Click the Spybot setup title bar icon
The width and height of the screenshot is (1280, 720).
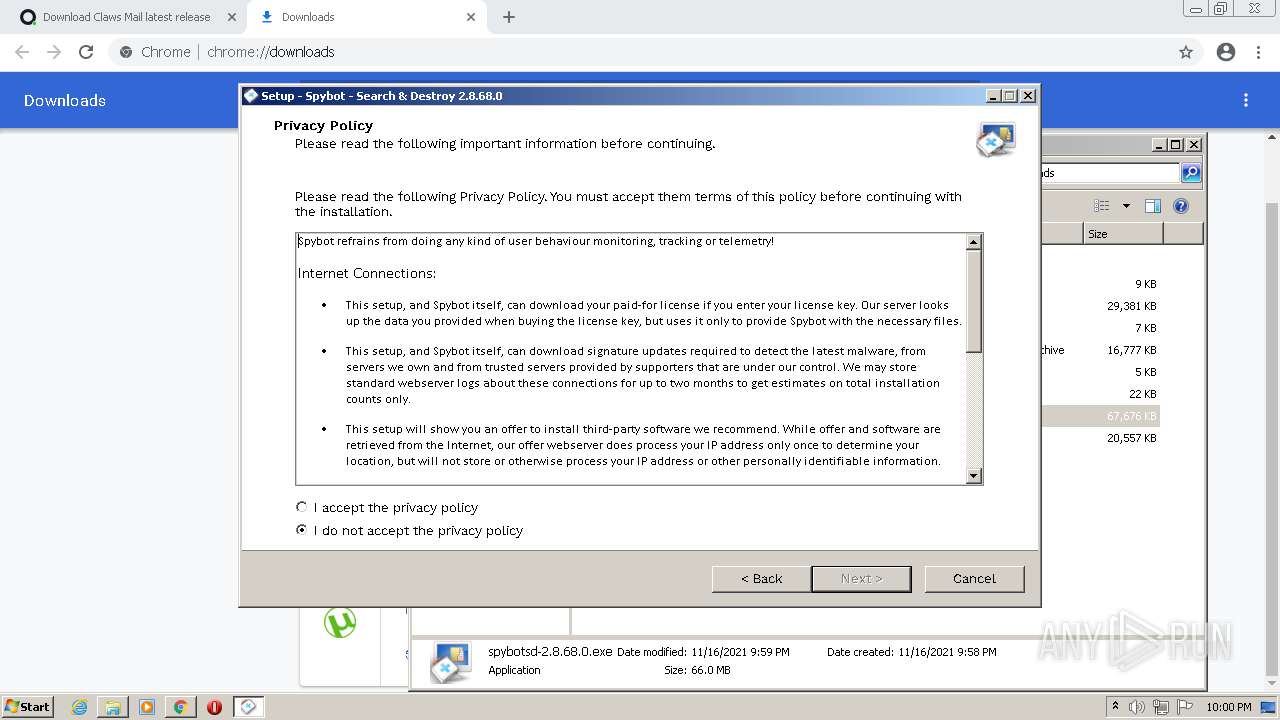pyautogui.click(x=251, y=96)
